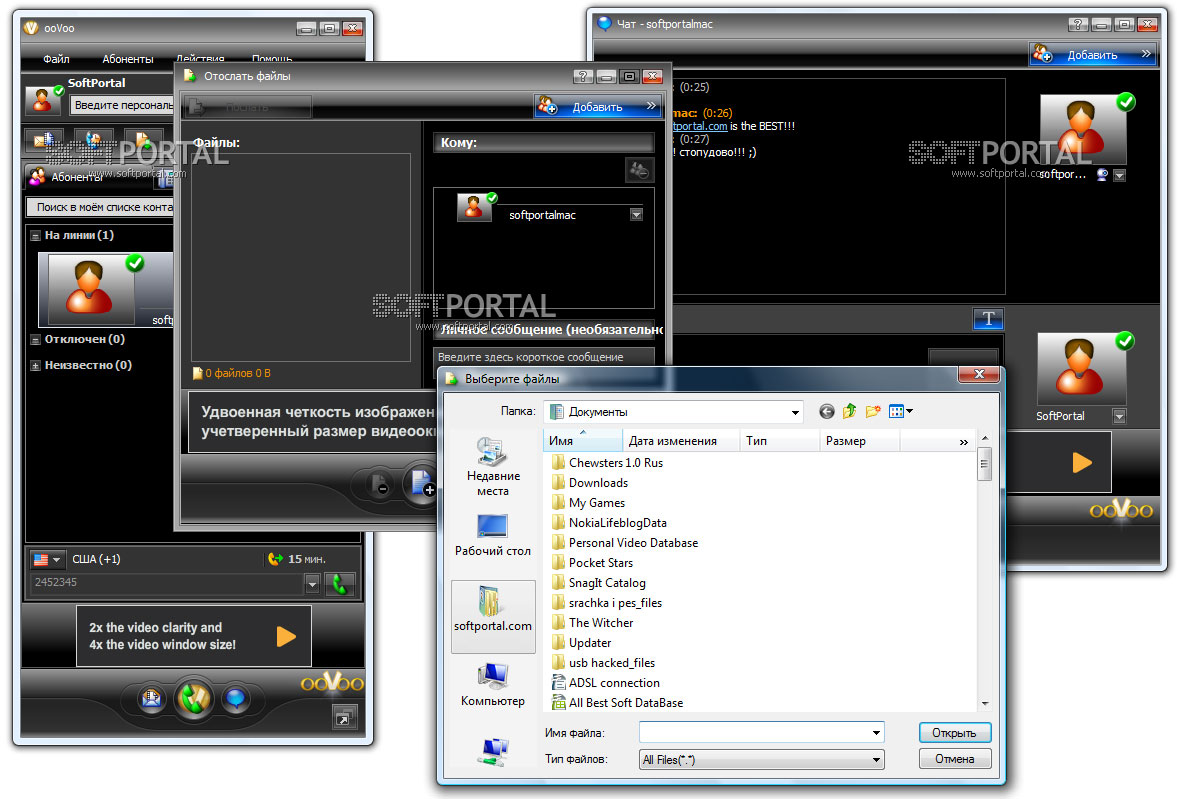
Task: Click the text format T button in chat window
Action: [988, 318]
